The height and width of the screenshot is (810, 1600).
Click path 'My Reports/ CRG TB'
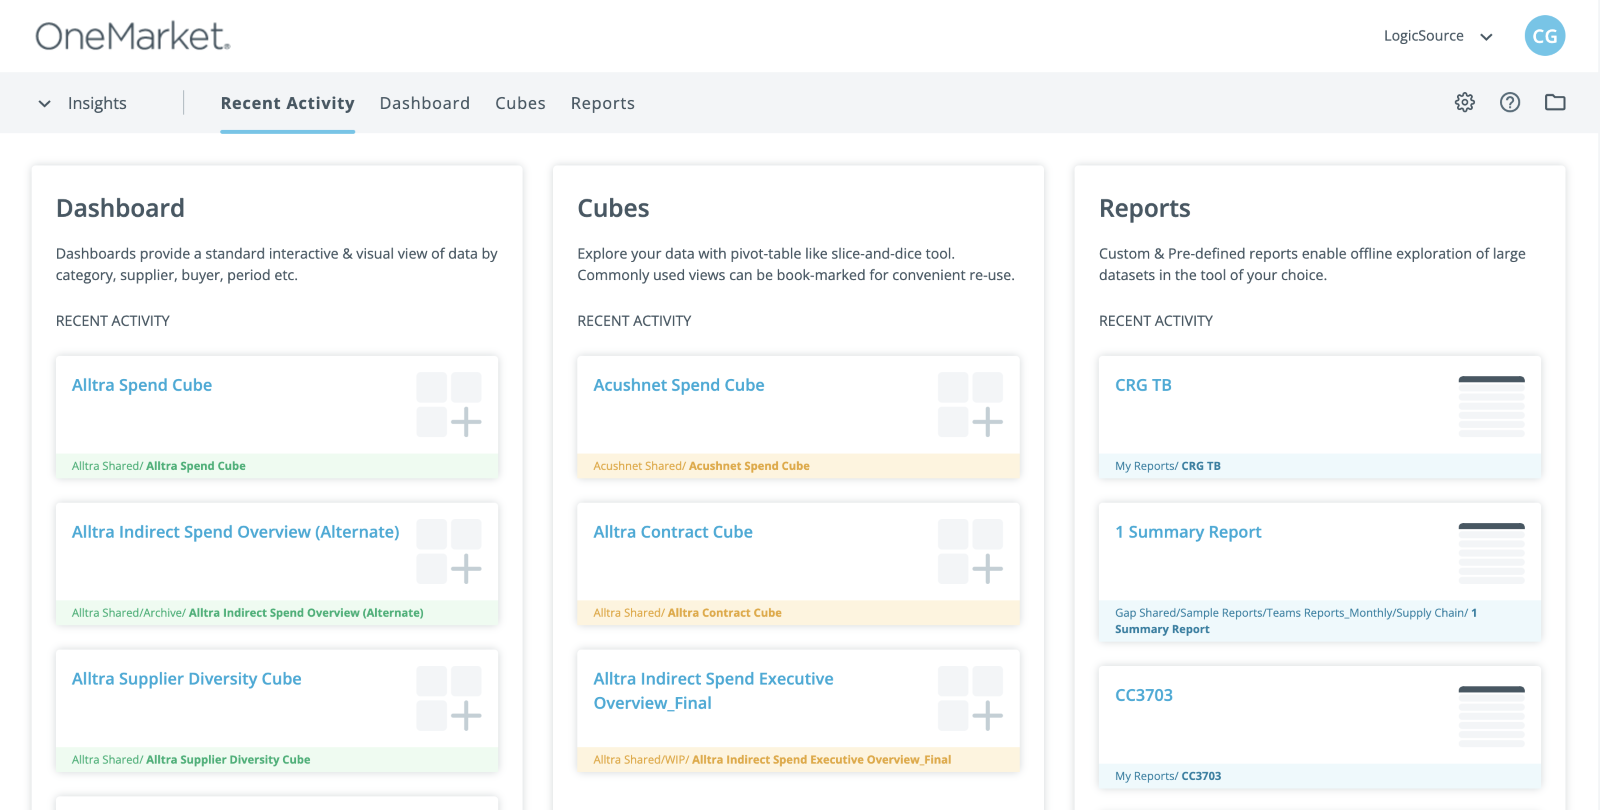[1168, 466]
